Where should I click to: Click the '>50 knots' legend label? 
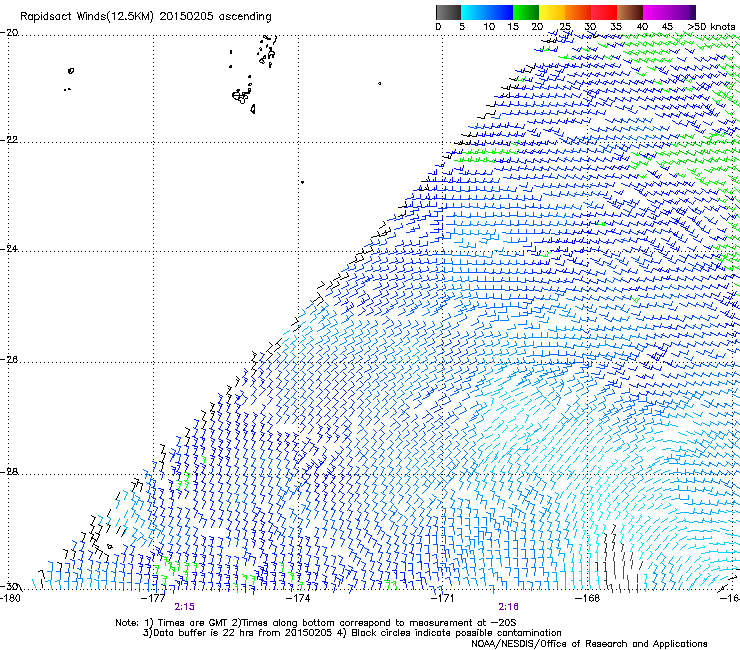tap(711, 26)
